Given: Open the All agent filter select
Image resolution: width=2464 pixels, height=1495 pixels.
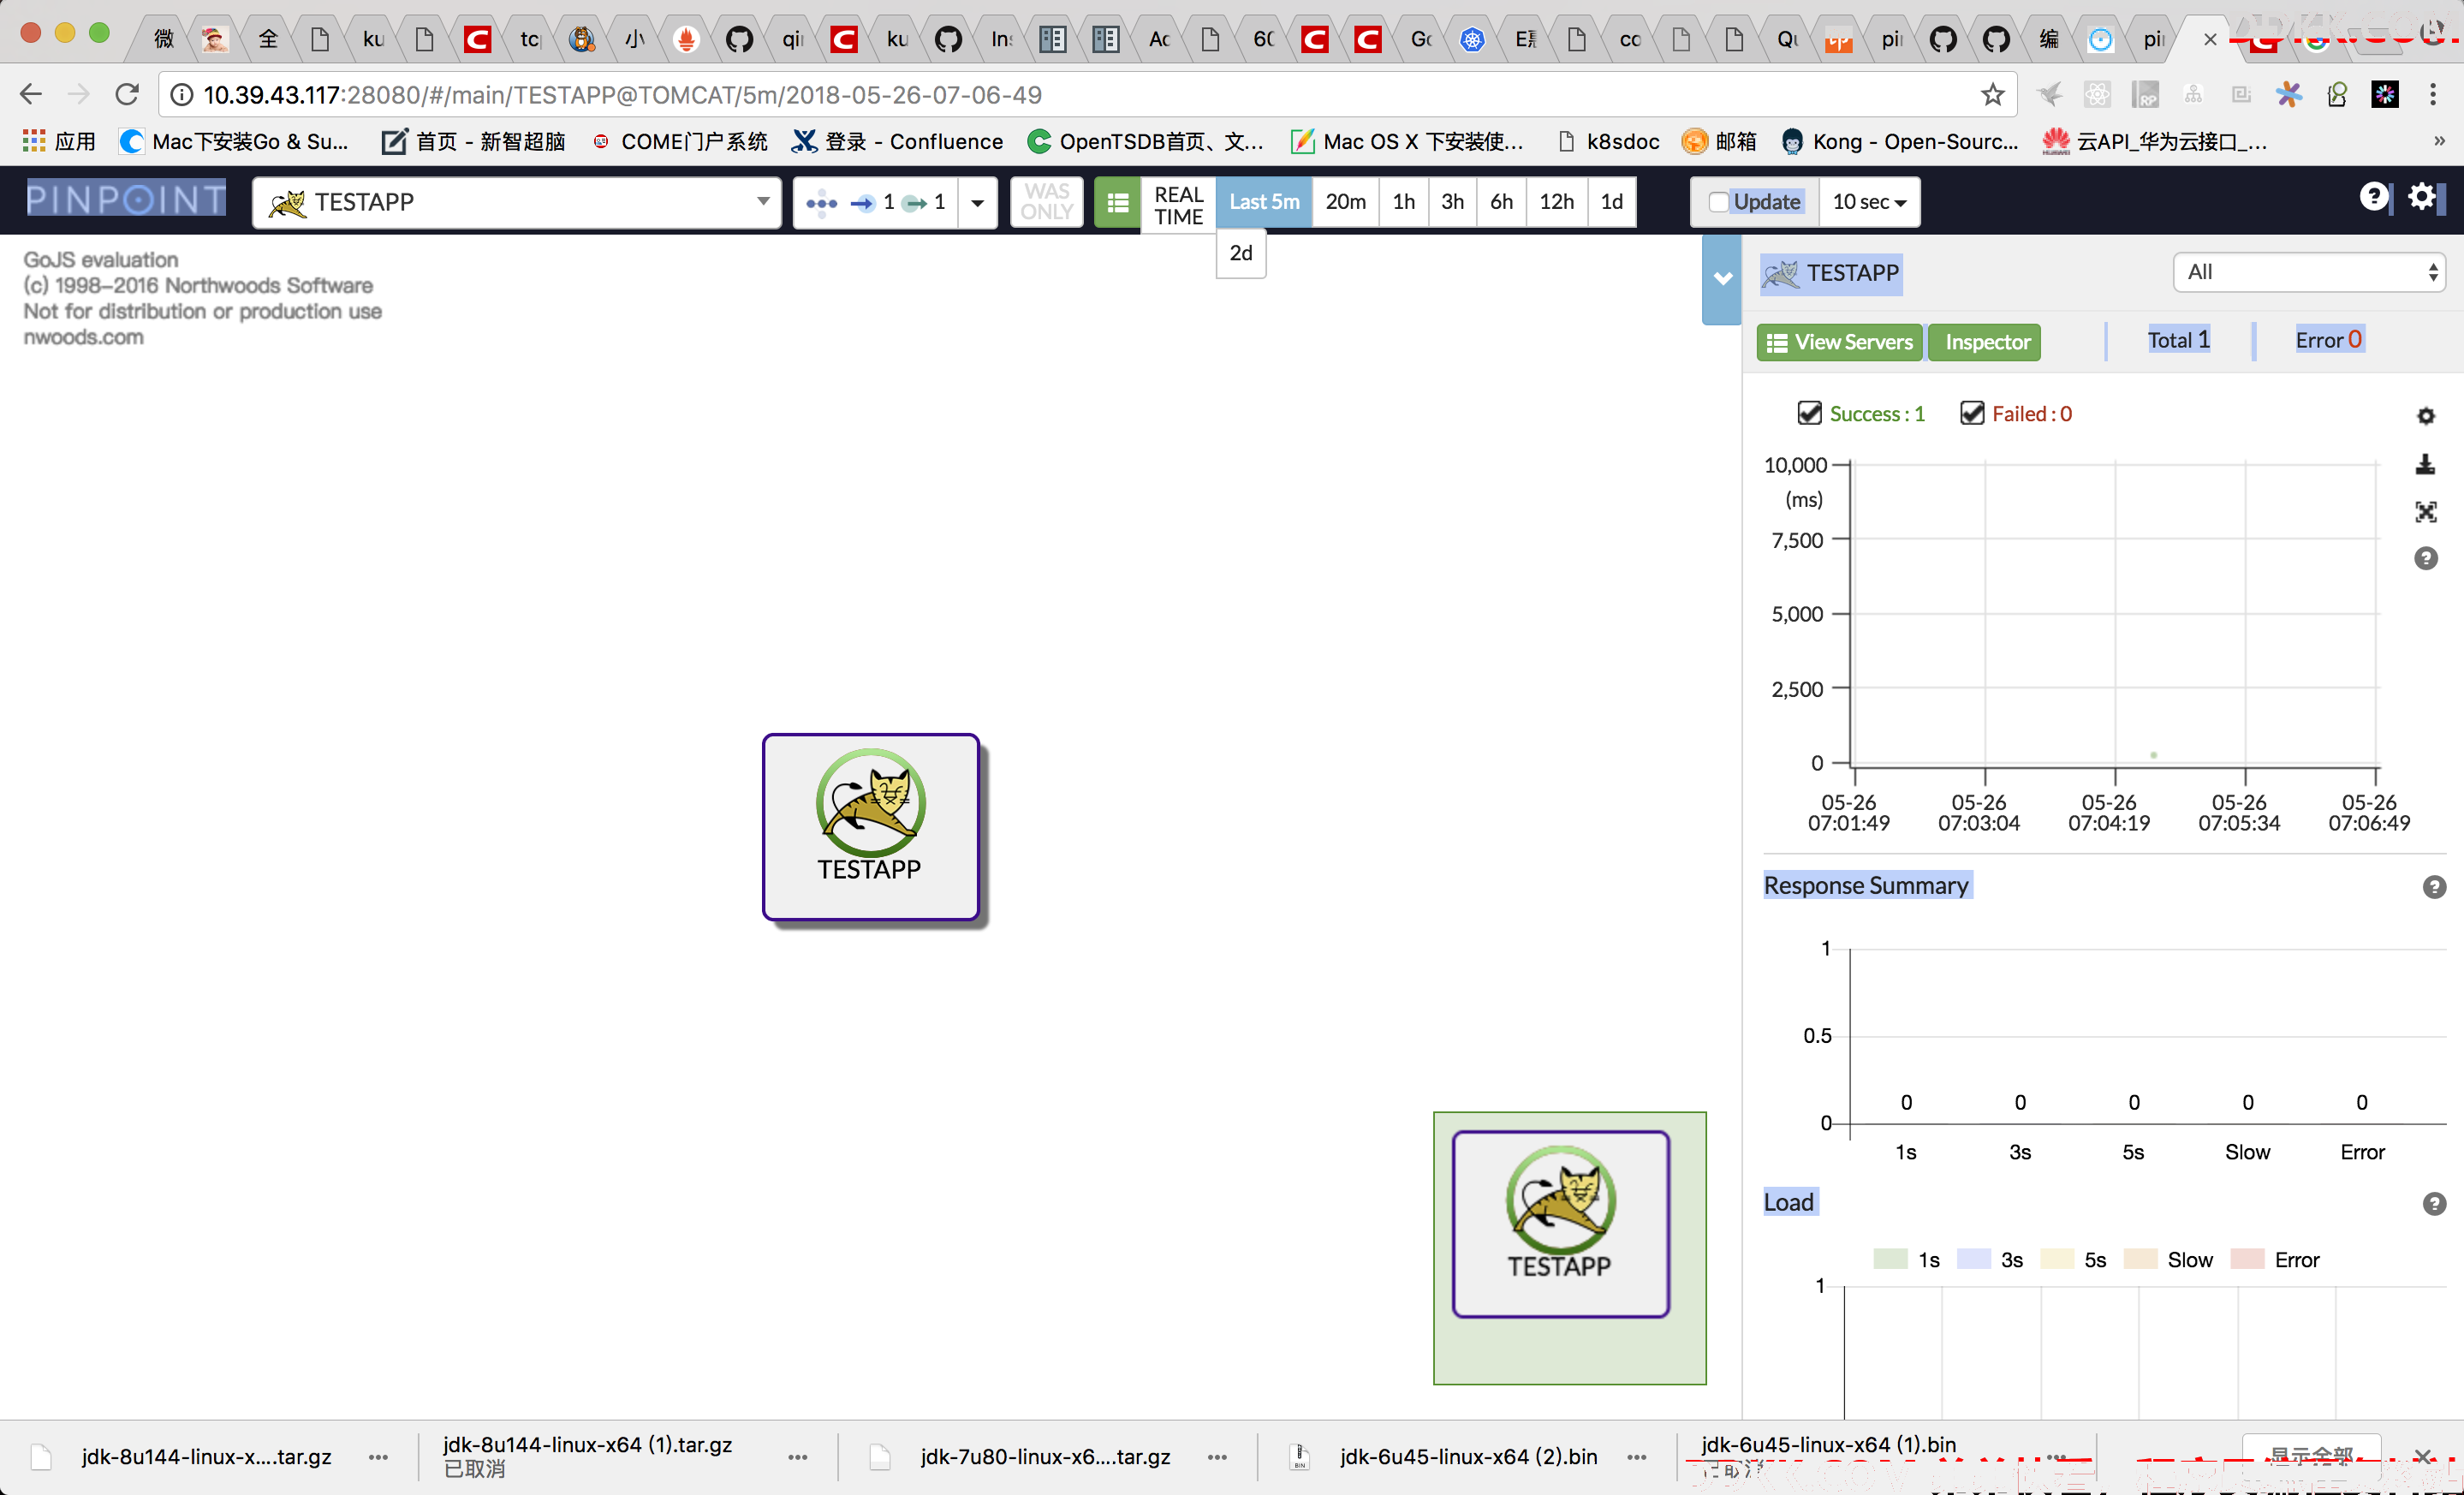Looking at the screenshot, I should click(x=2309, y=272).
